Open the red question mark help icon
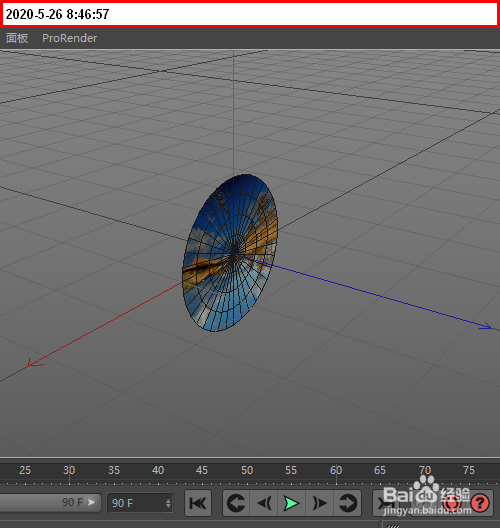 coord(480,503)
